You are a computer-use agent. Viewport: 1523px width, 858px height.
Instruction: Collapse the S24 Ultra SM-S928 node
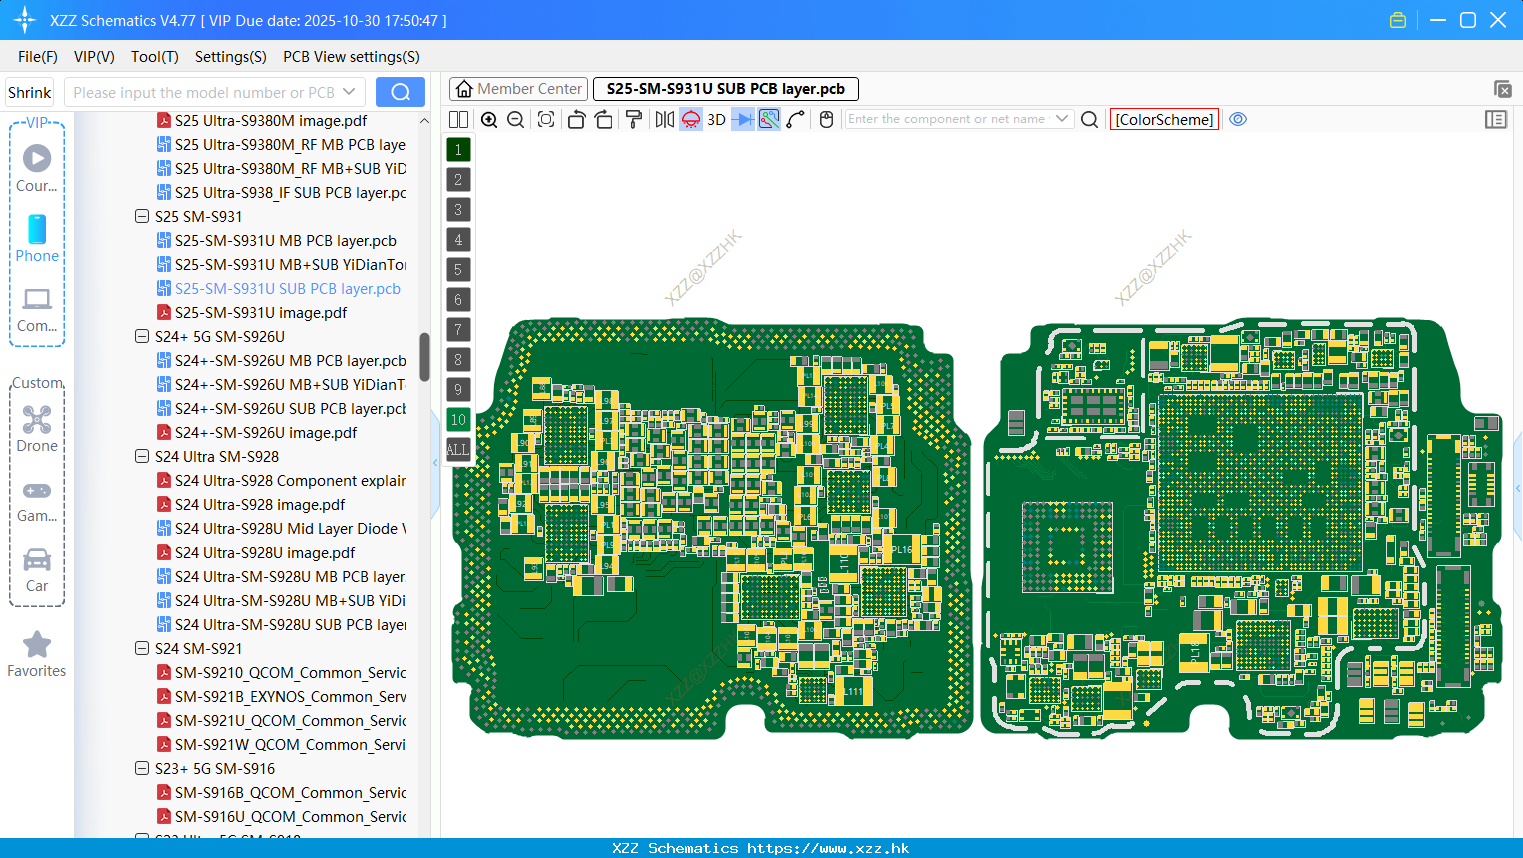(142, 456)
